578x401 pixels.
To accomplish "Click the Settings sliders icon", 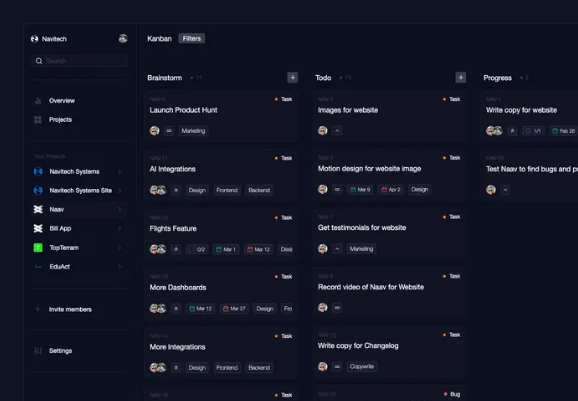I will [x=38, y=351].
